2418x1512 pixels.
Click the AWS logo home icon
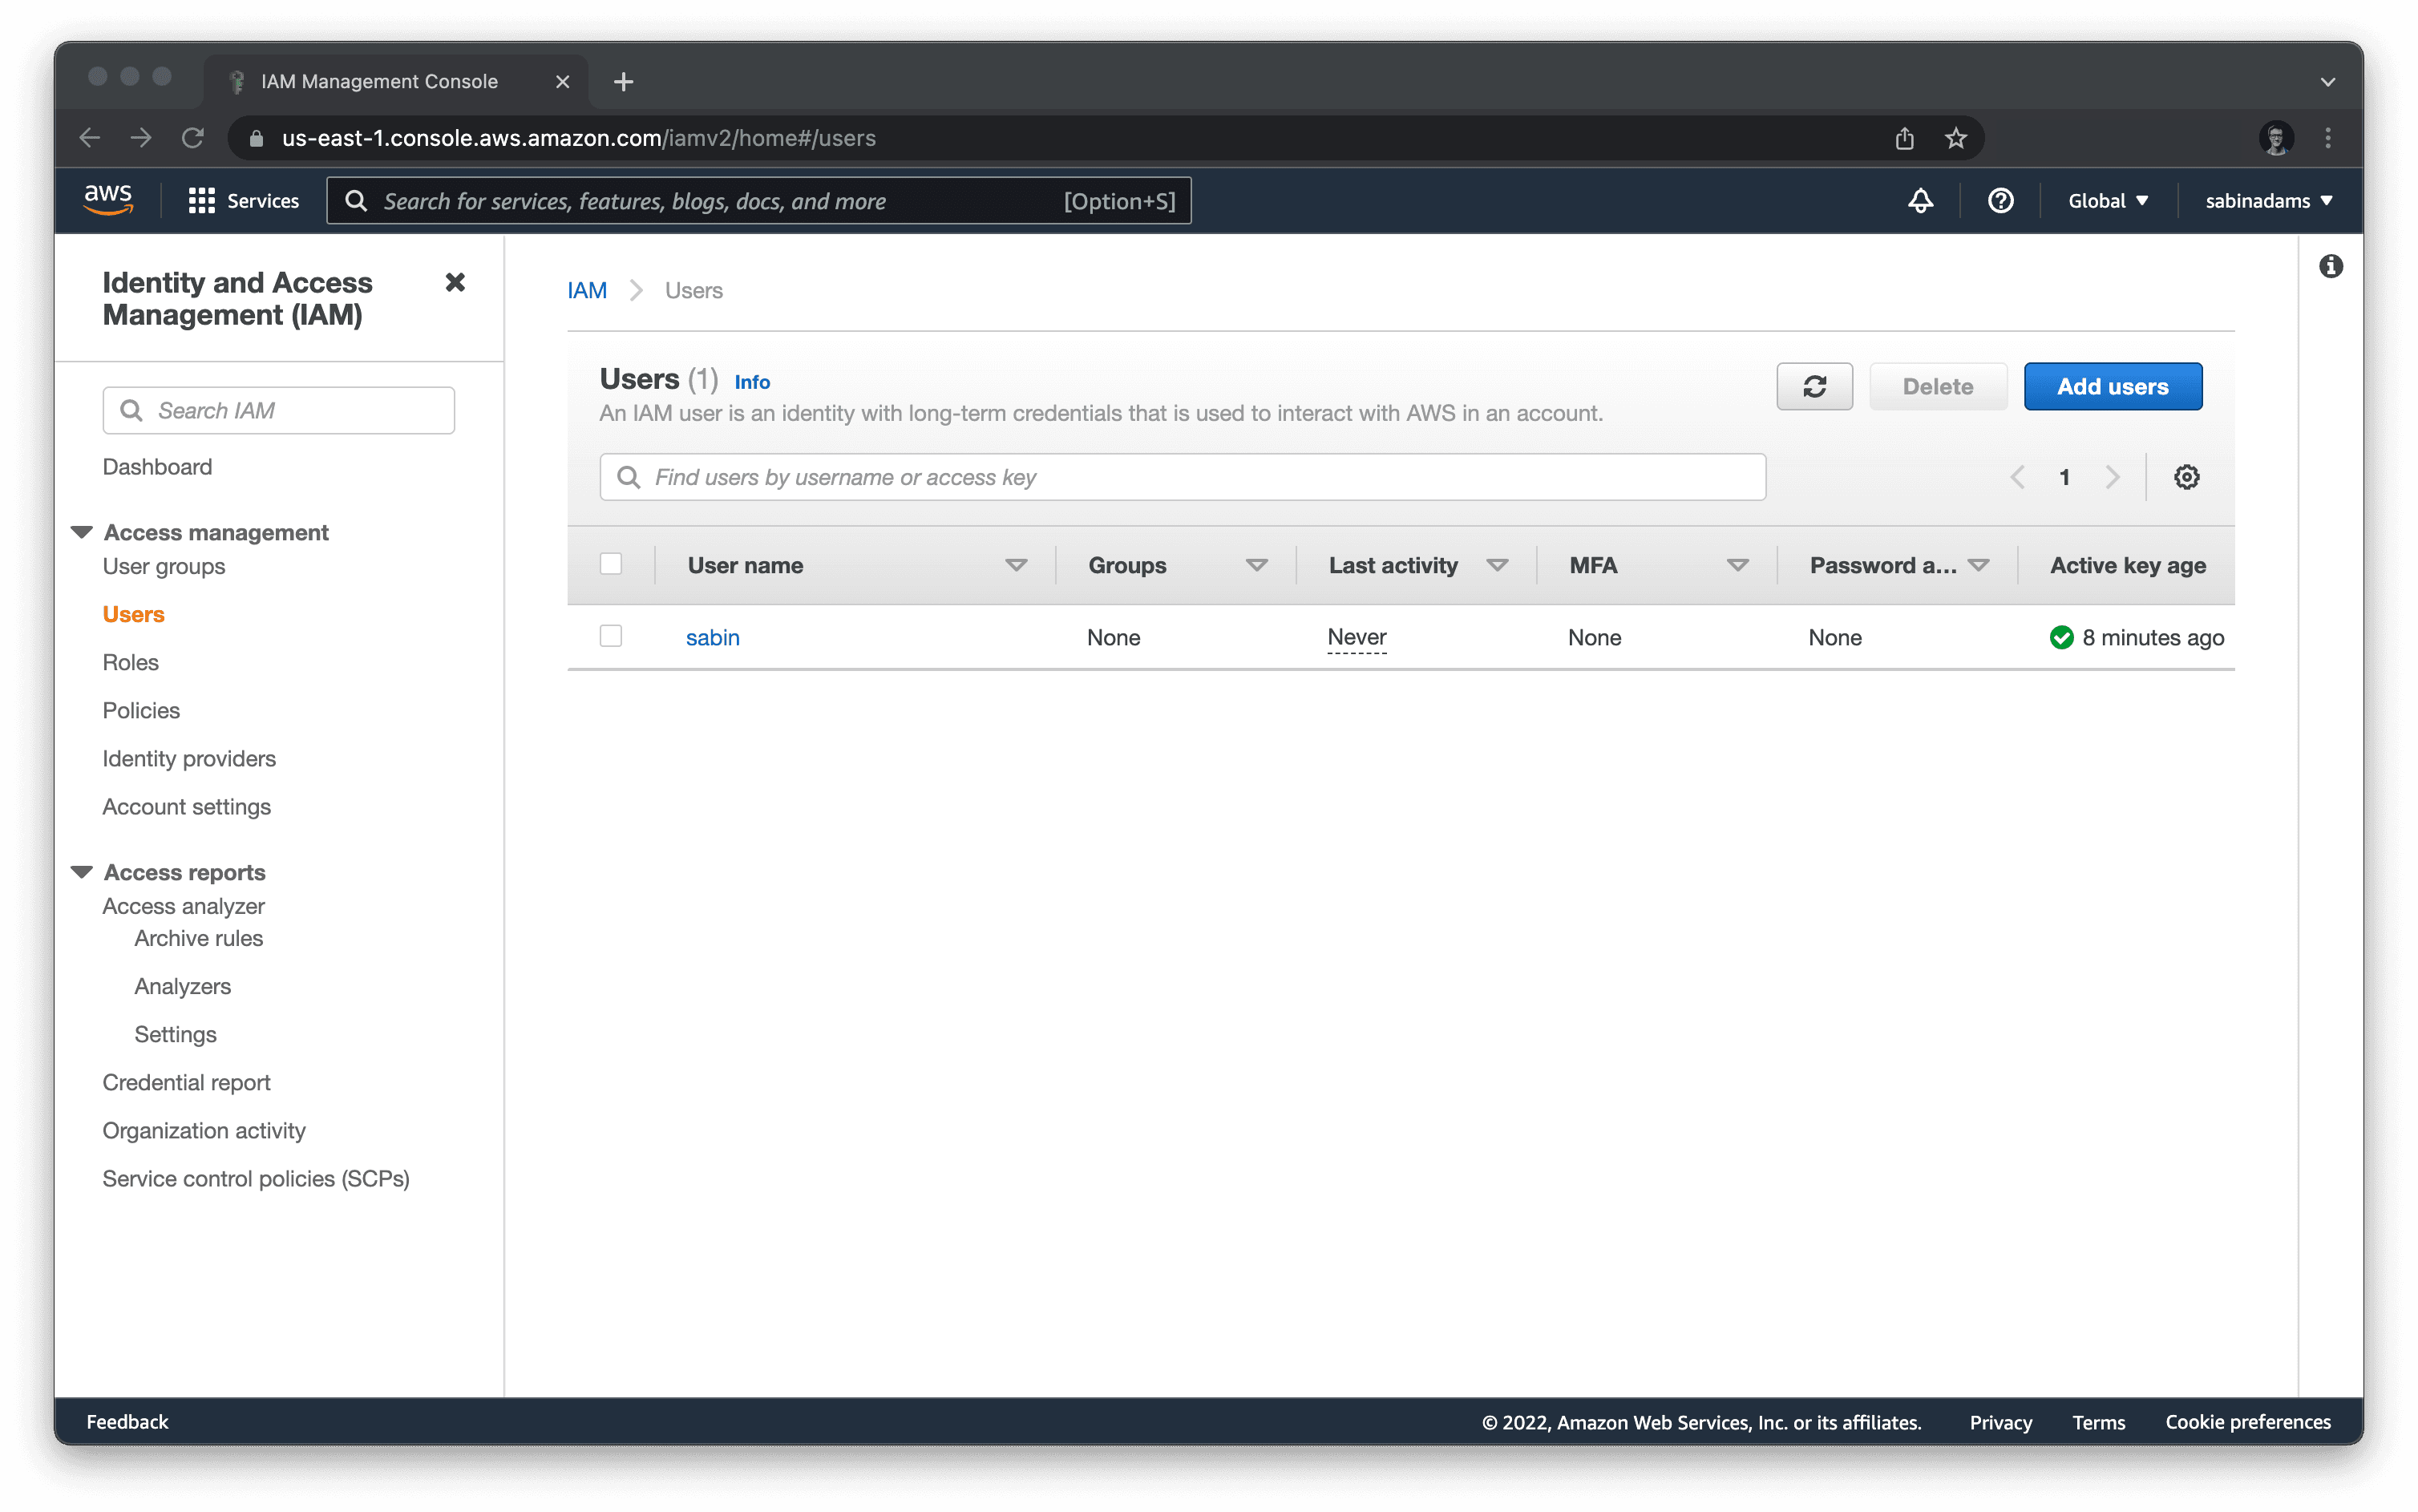tap(108, 199)
